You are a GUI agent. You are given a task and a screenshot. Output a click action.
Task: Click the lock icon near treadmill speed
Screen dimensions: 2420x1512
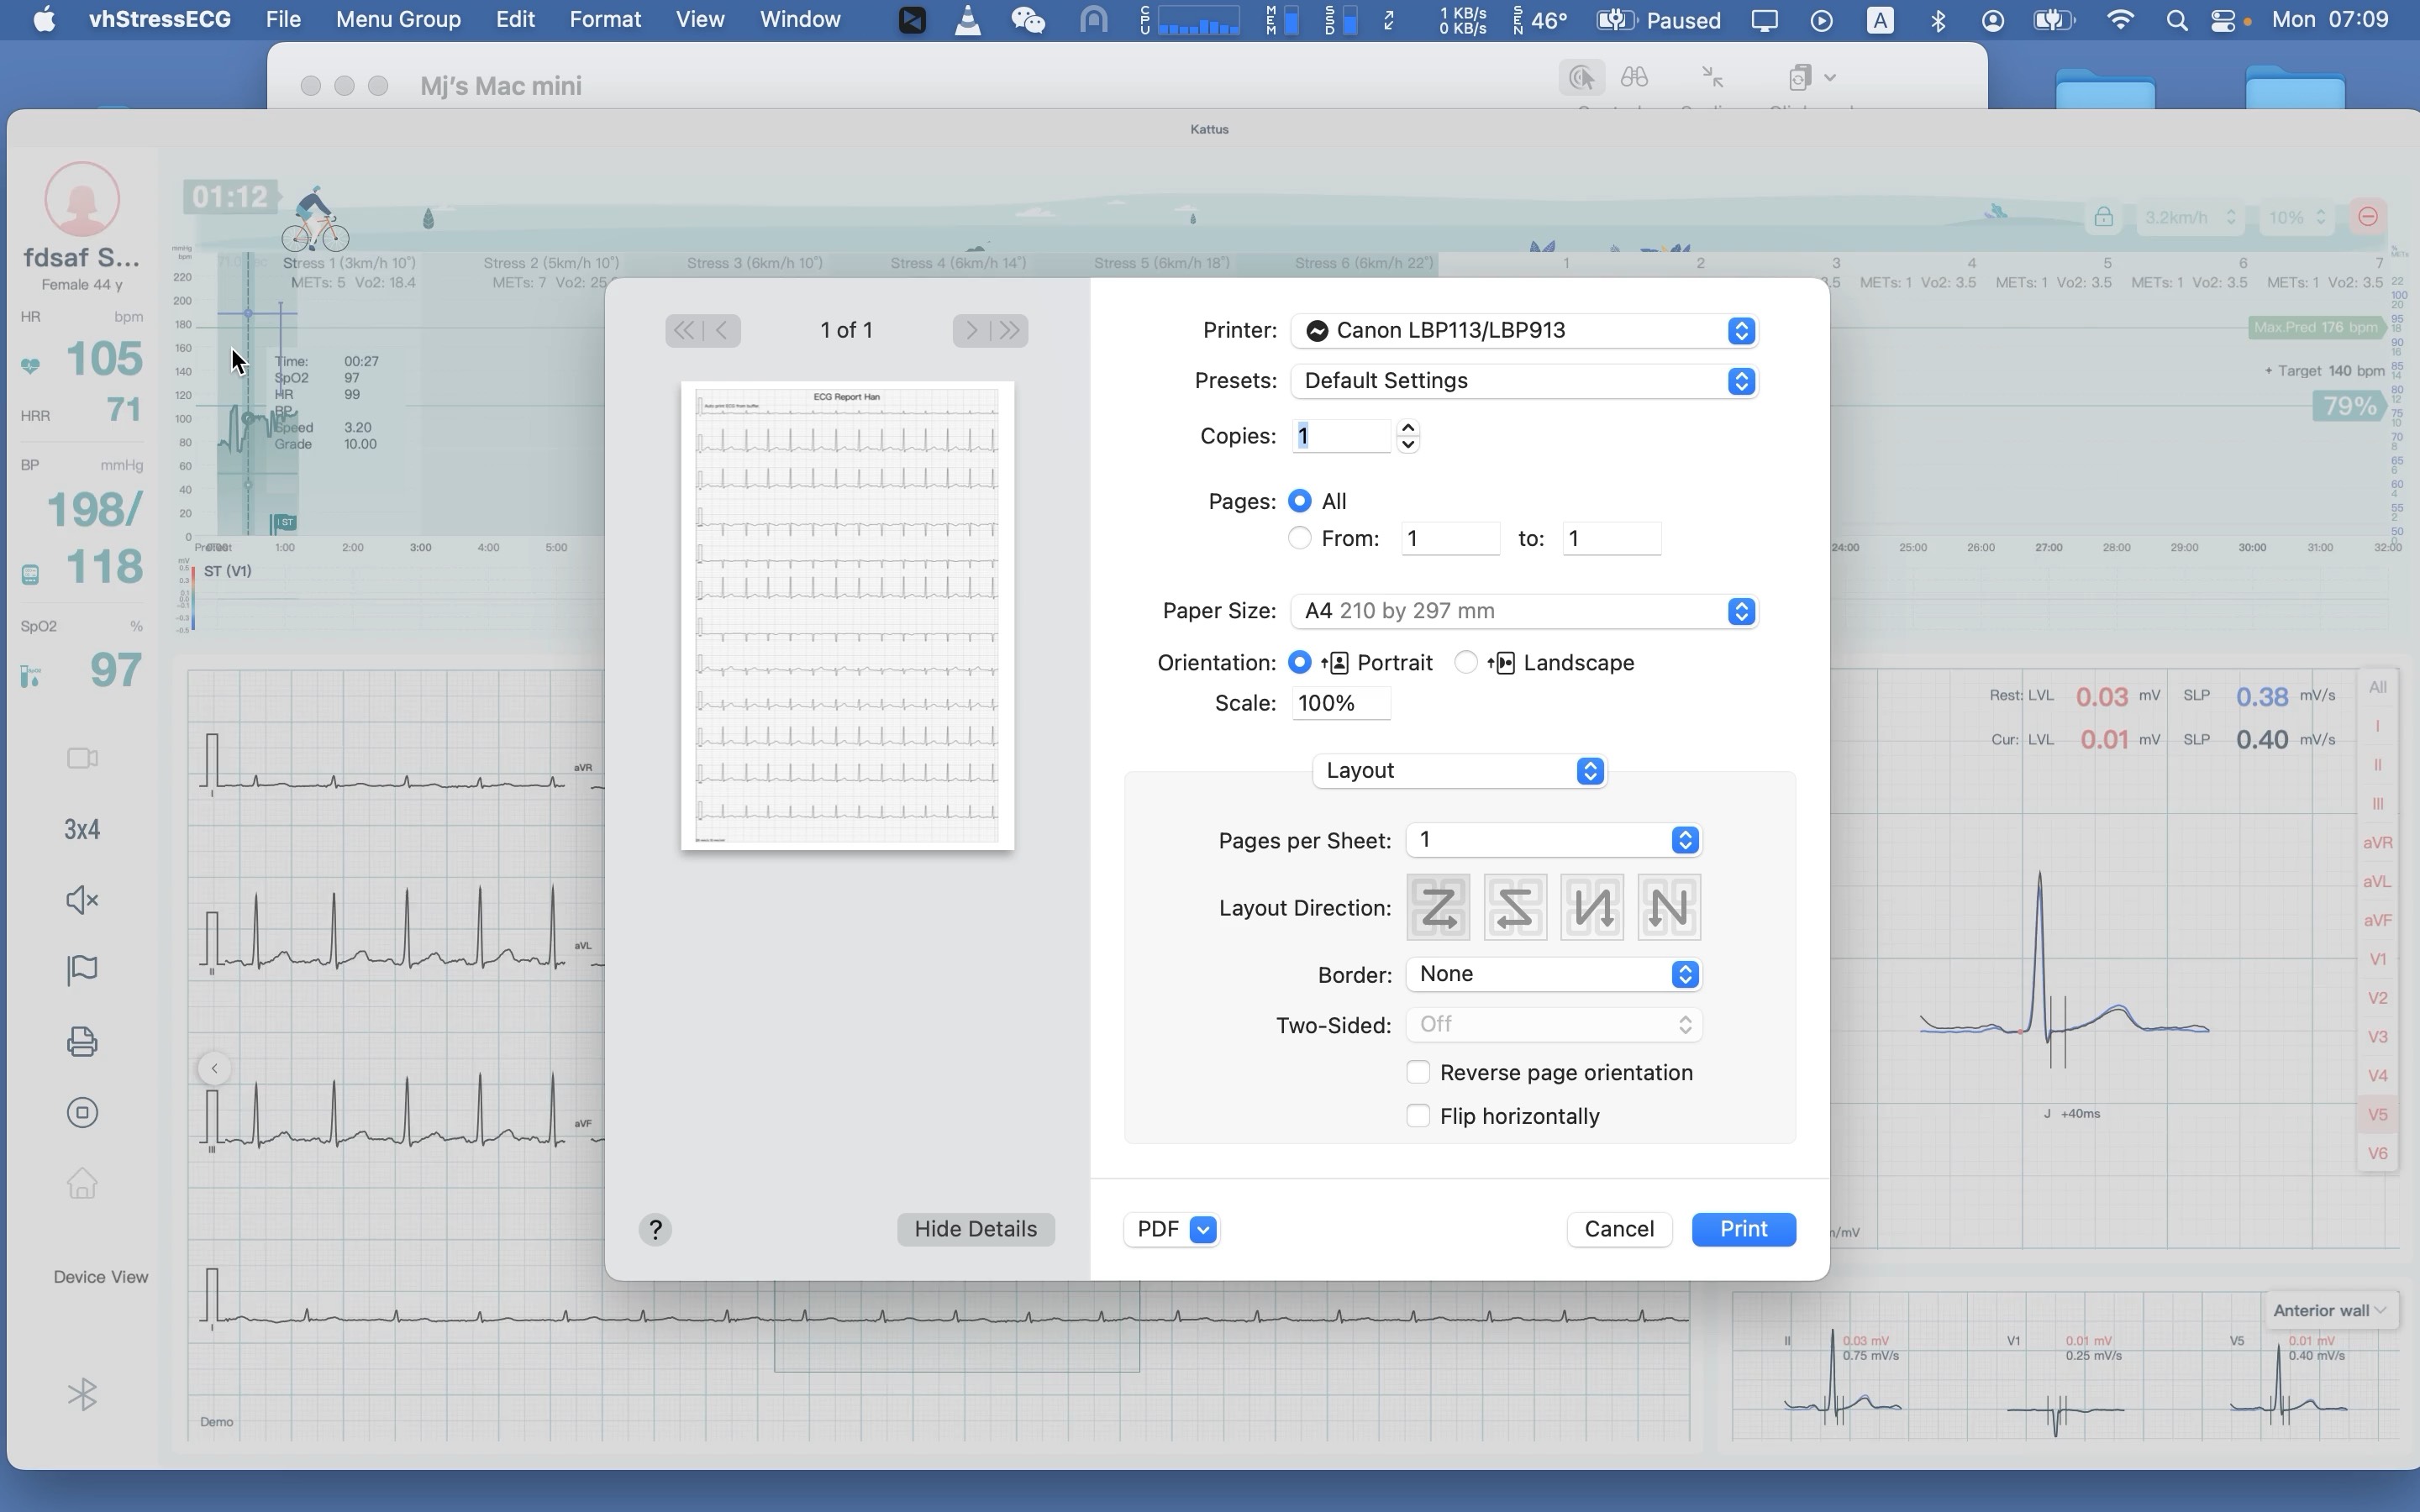(x=2103, y=217)
